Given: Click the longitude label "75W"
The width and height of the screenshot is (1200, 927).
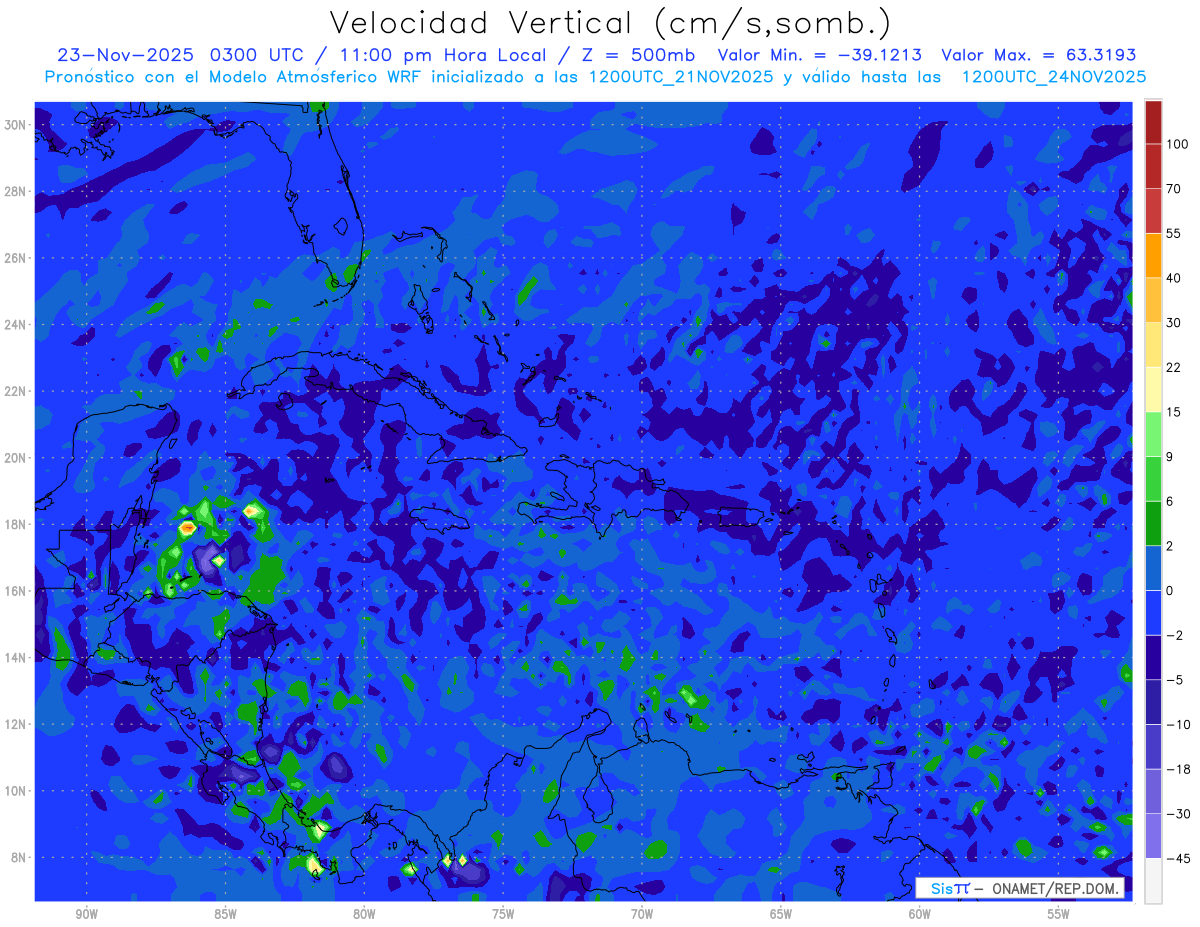Looking at the screenshot, I should [x=503, y=915].
